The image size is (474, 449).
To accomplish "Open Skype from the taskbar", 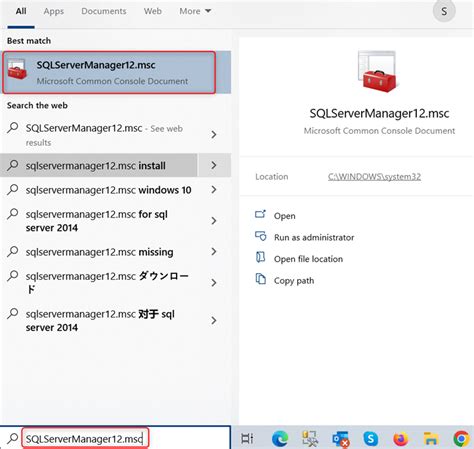I will point(371,439).
